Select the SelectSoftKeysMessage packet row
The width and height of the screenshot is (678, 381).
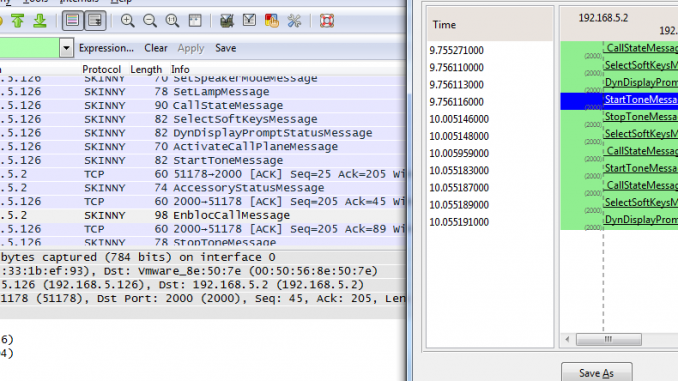pyautogui.click(x=203, y=119)
